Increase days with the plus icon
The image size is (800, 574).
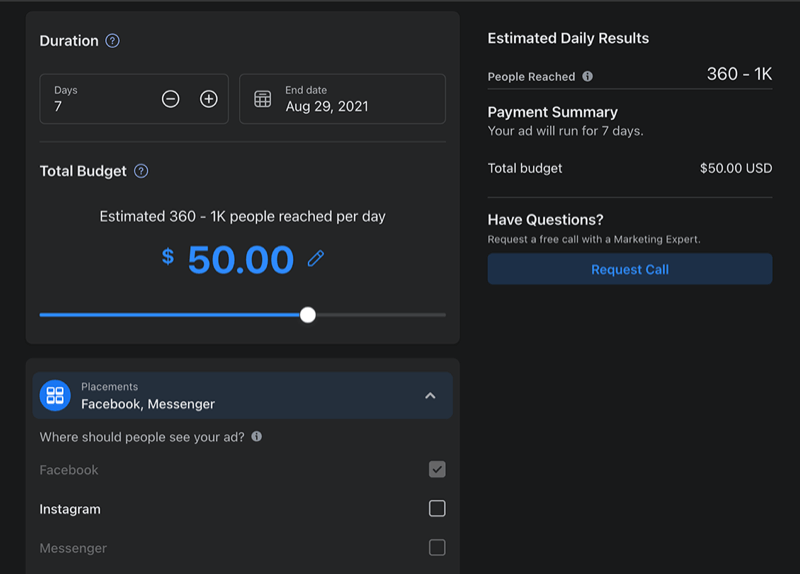209,99
